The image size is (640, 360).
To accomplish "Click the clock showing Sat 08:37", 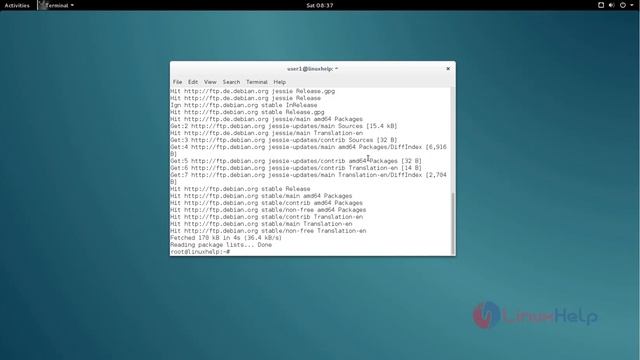I will [320, 5].
